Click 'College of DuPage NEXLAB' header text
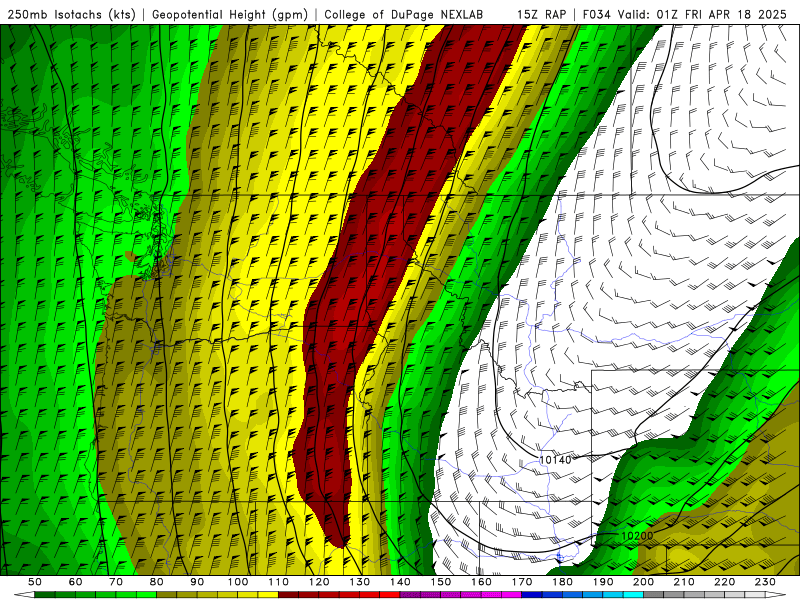This screenshot has height=600, width=800. pos(403,15)
